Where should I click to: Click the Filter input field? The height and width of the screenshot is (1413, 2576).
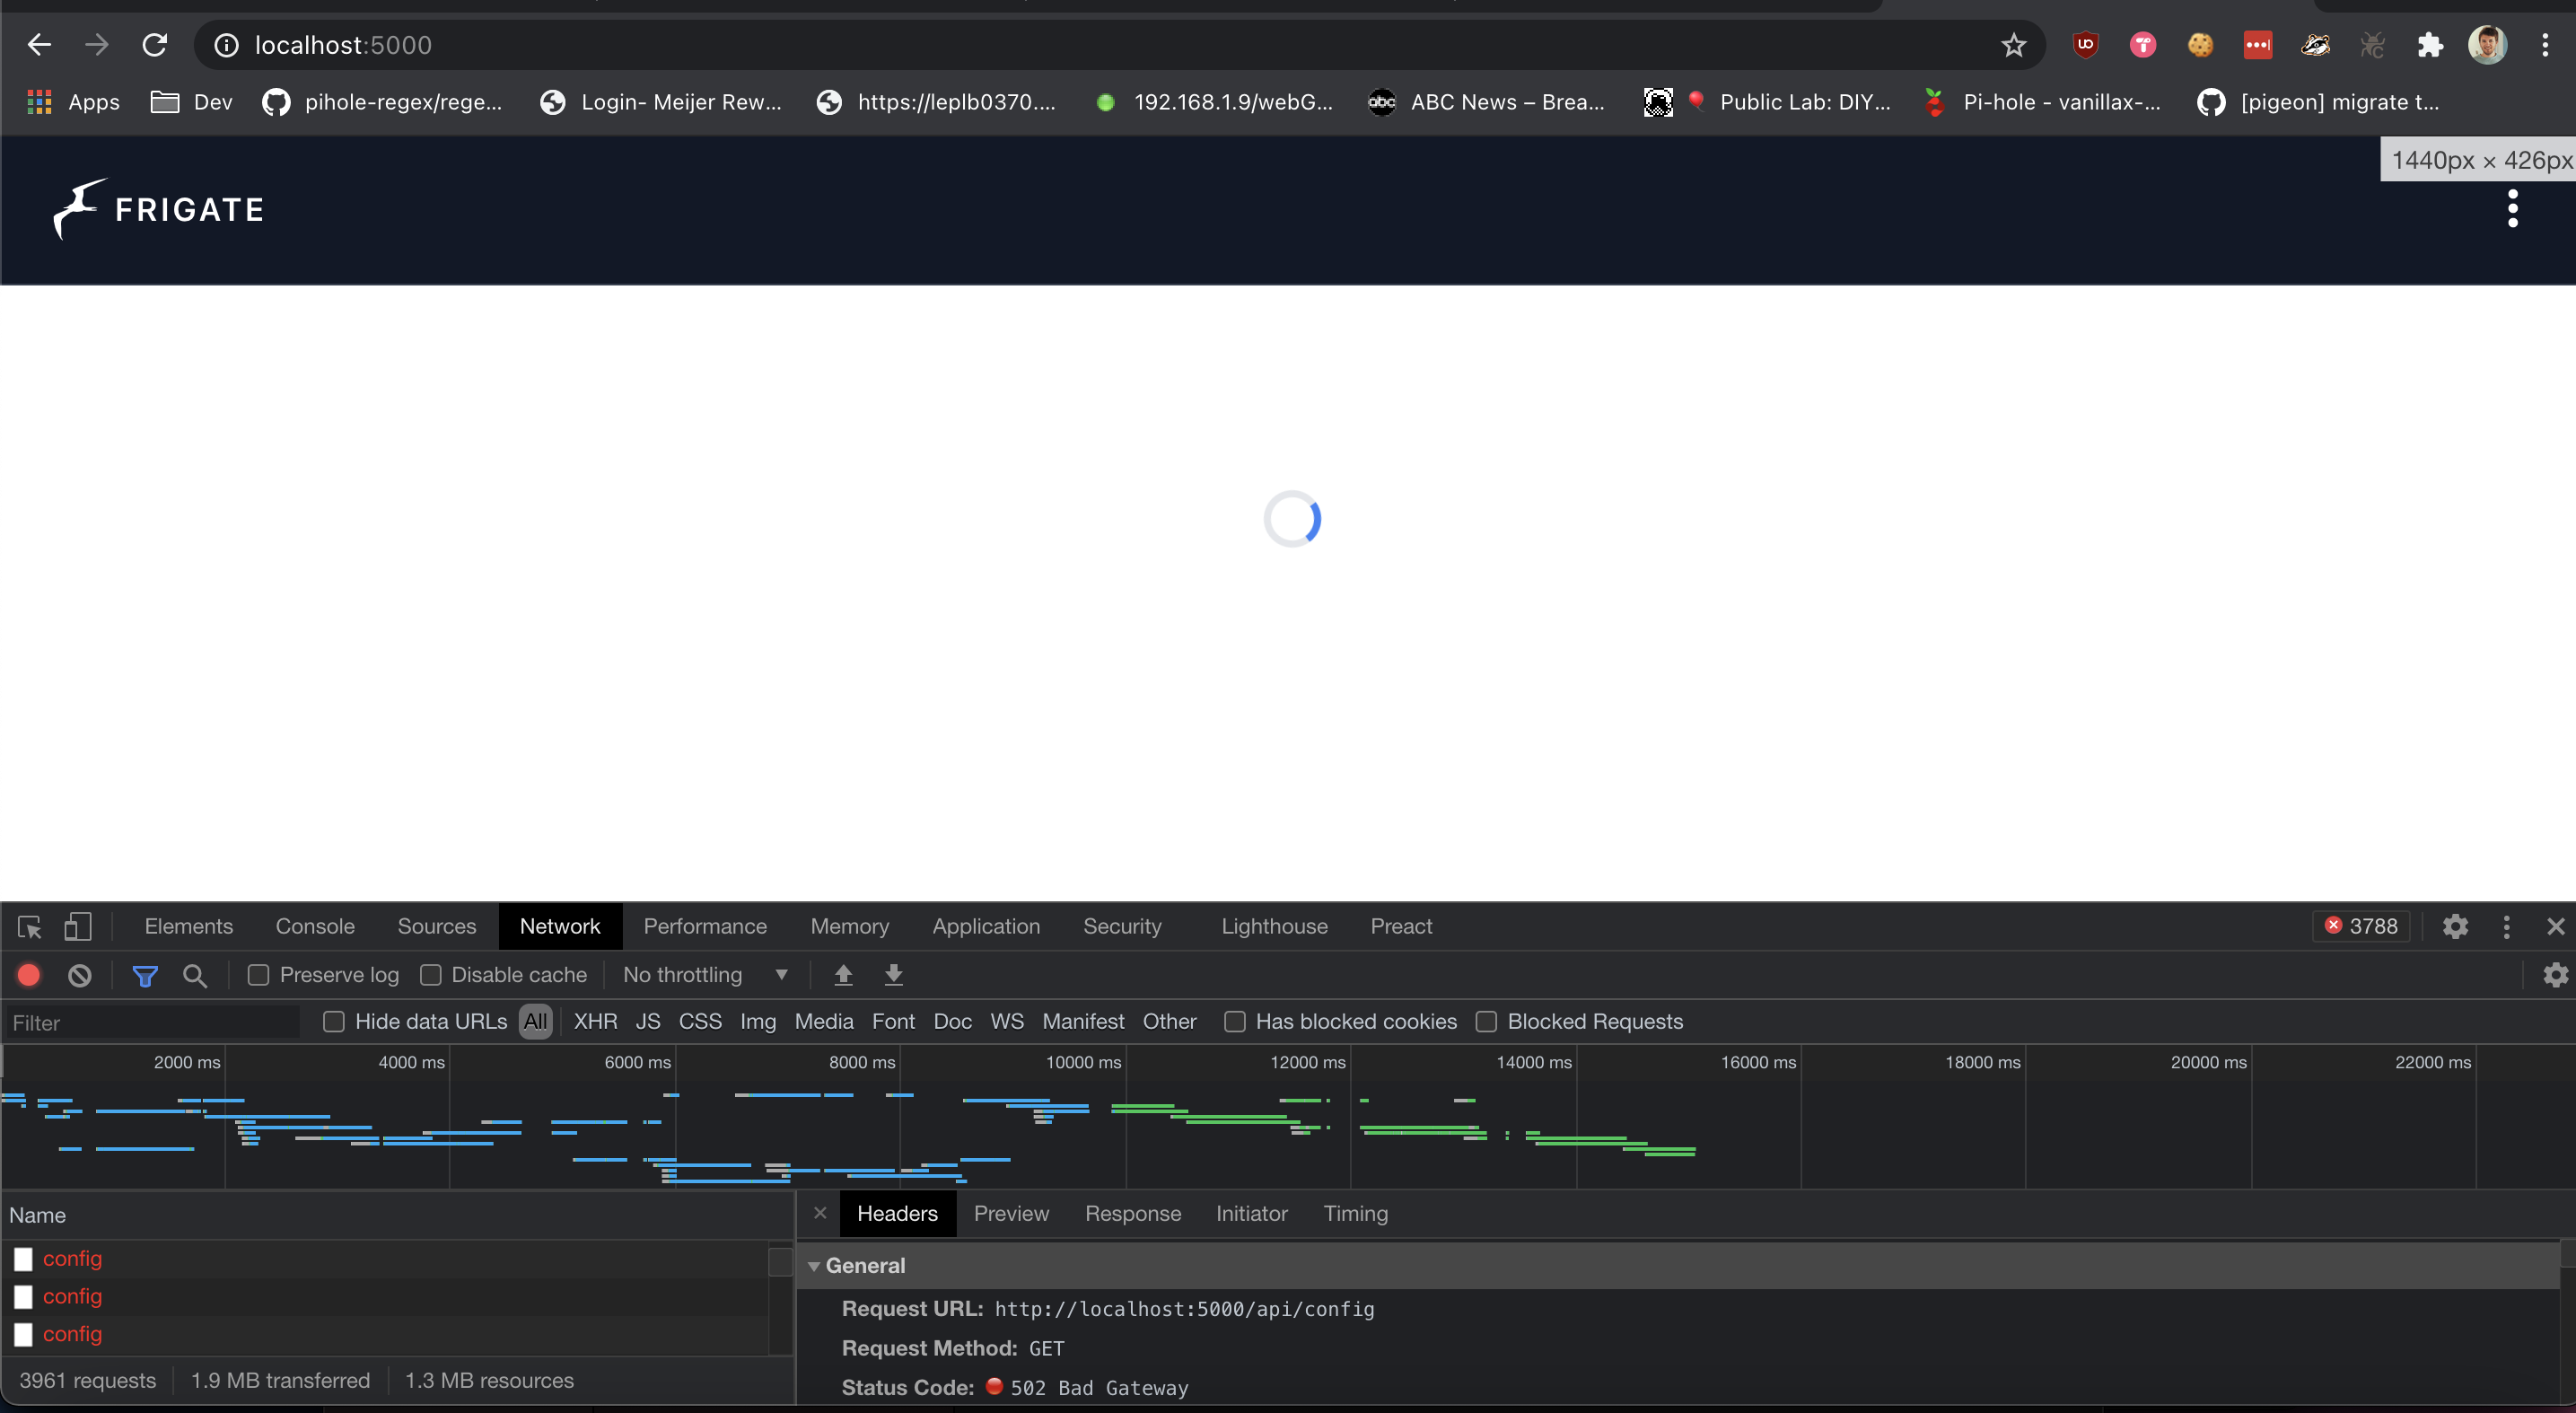coord(153,1022)
